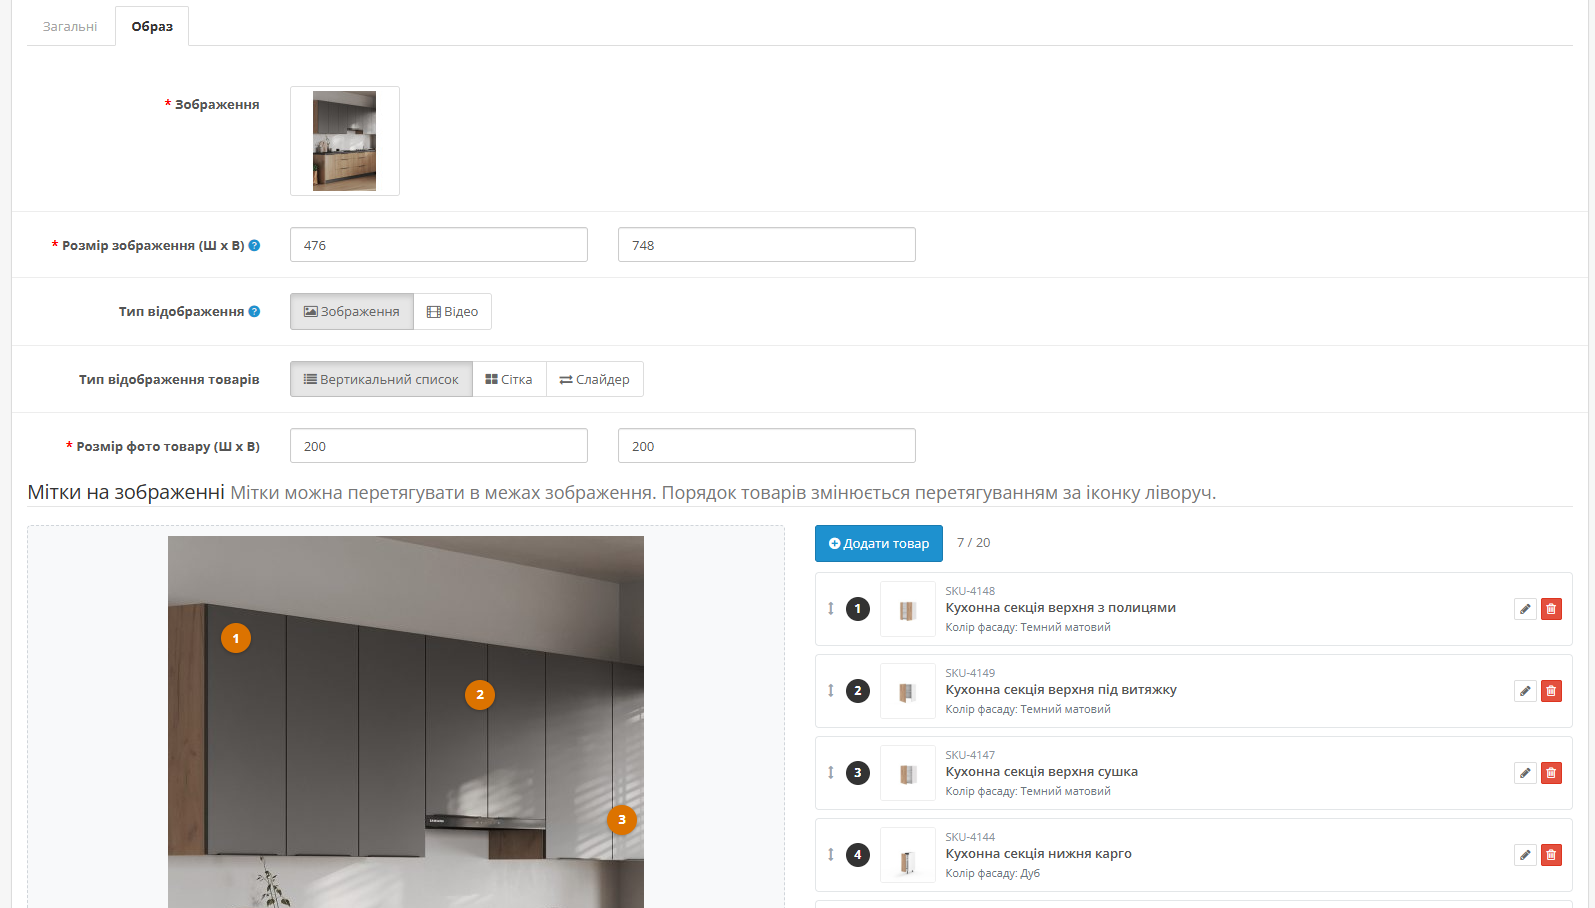Open Кухонна секція нижня карго product

[1038, 854]
